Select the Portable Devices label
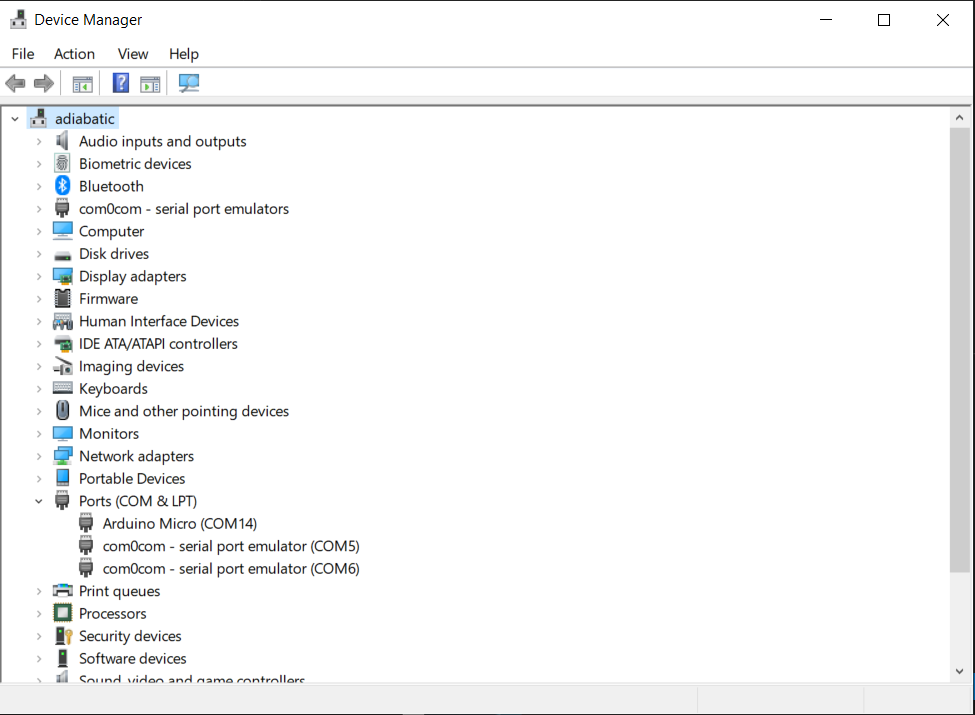Viewport: 975px width, 715px height. pyautogui.click(x=132, y=478)
